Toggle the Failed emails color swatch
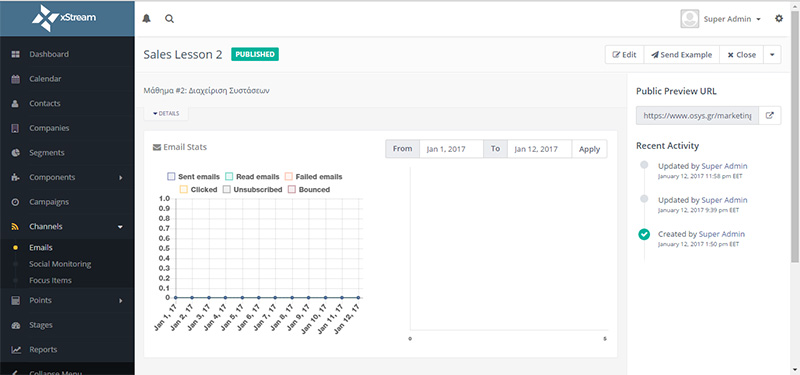 (x=288, y=177)
